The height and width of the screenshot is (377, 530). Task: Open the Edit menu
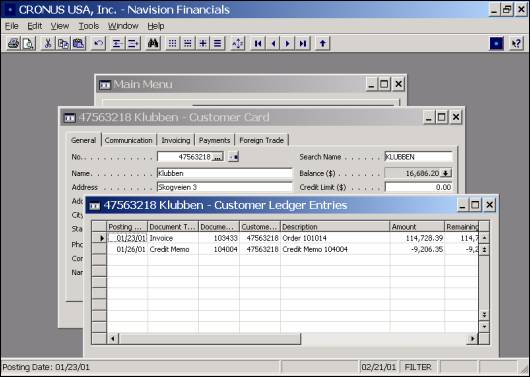pyautogui.click(x=34, y=26)
